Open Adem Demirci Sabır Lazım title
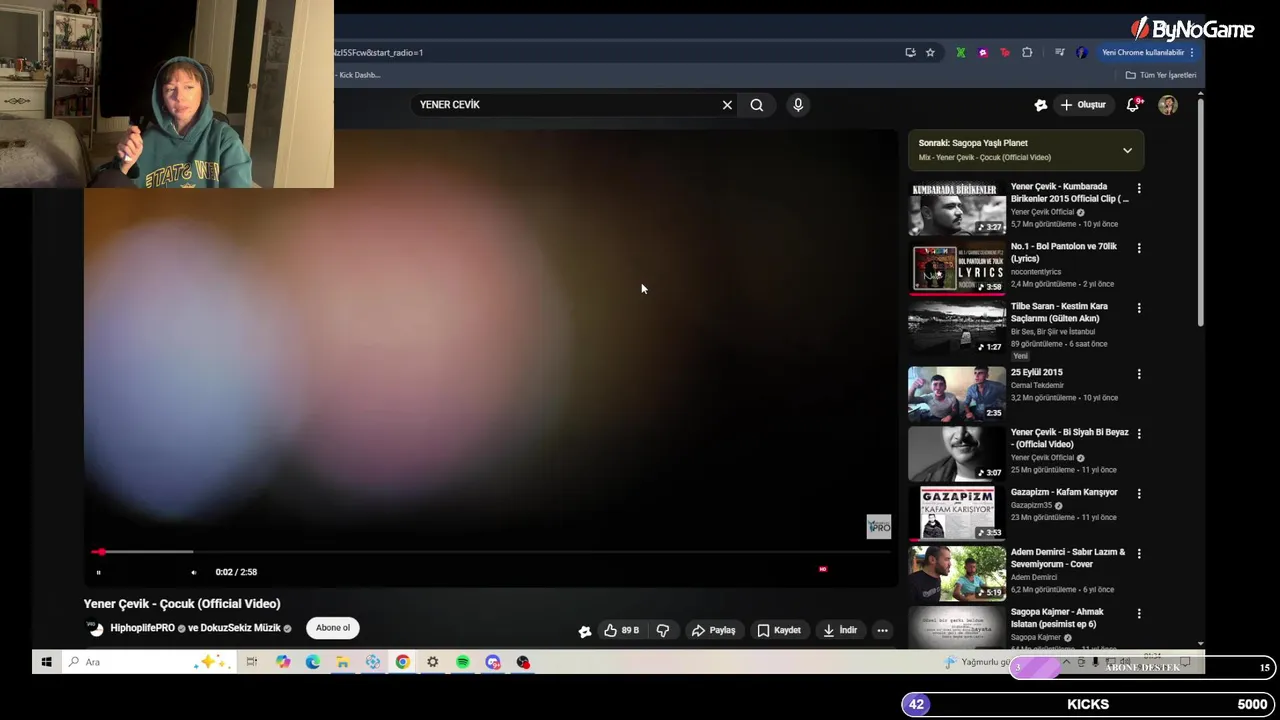The image size is (1280, 720). (x=1067, y=558)
